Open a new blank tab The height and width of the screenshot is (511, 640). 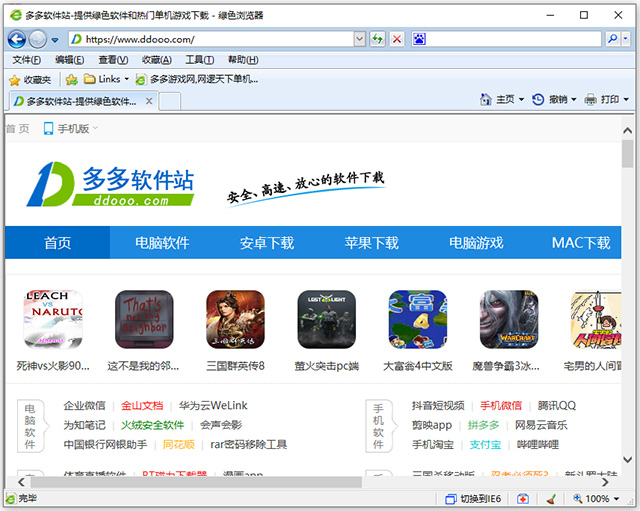pos(170,102)
